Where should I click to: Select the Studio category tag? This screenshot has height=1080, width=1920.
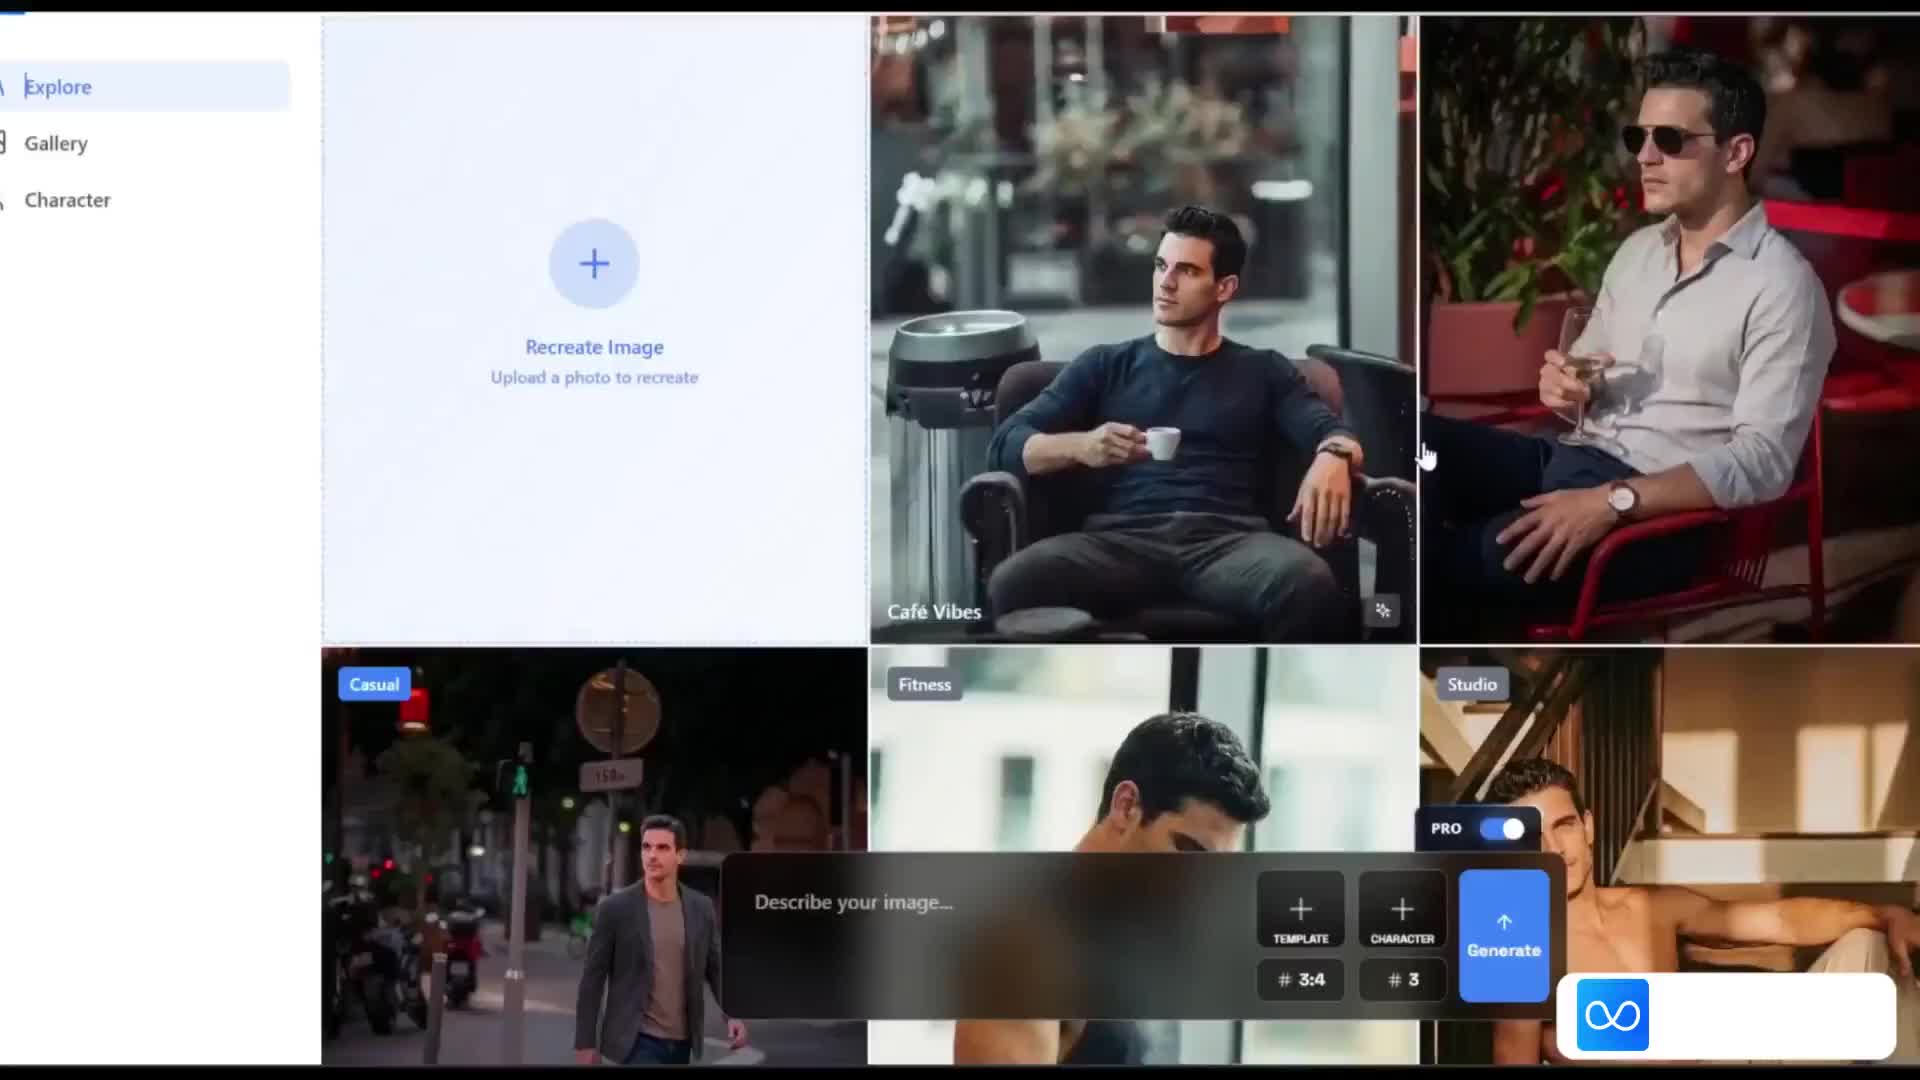1472,685
